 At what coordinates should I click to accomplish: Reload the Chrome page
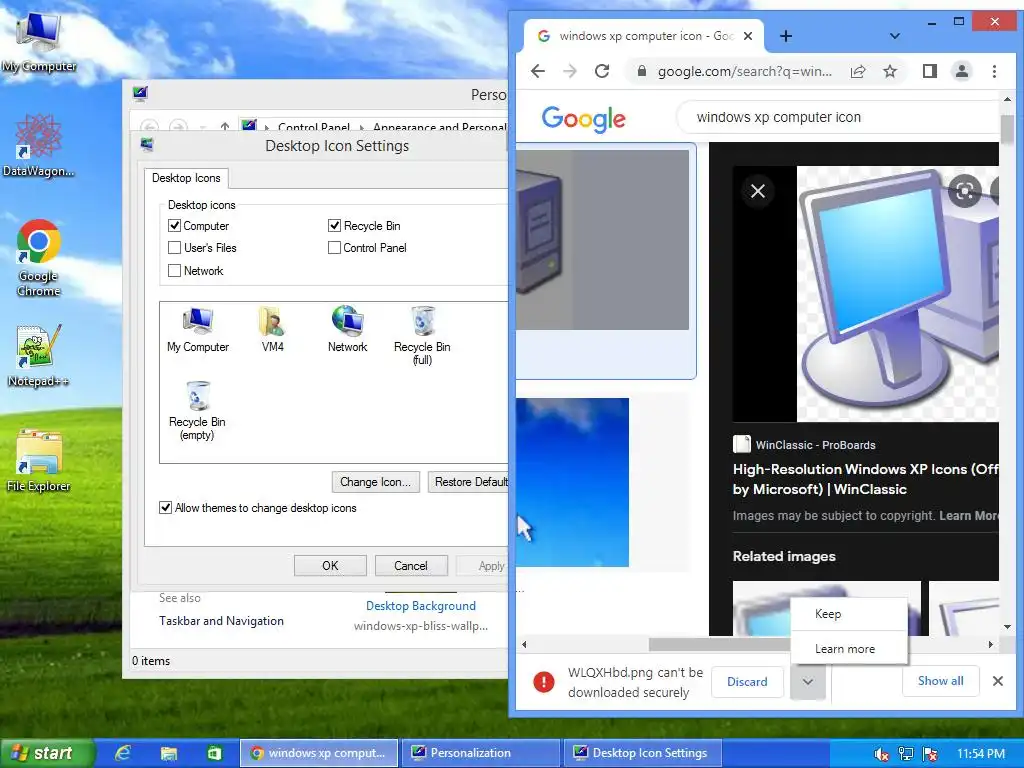pos(602,71)
